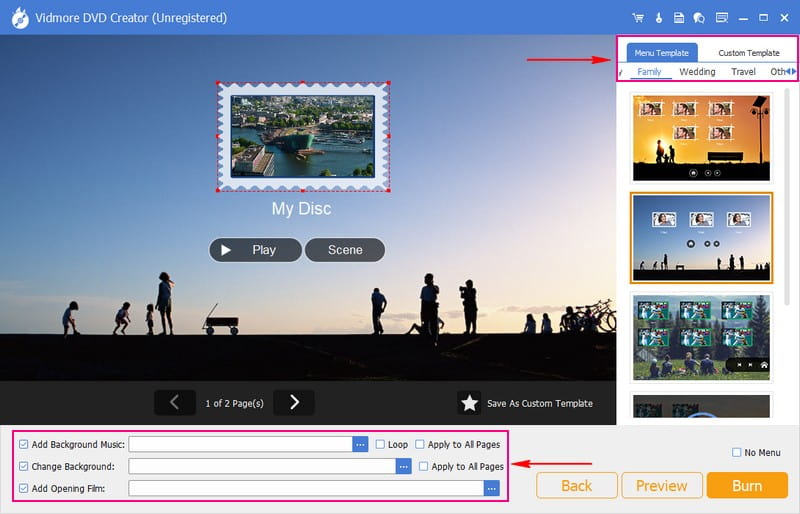Screen dimensions: 800x514
Task: Select the first sunset family template thumbnail
Action: [x=701, y=138]
